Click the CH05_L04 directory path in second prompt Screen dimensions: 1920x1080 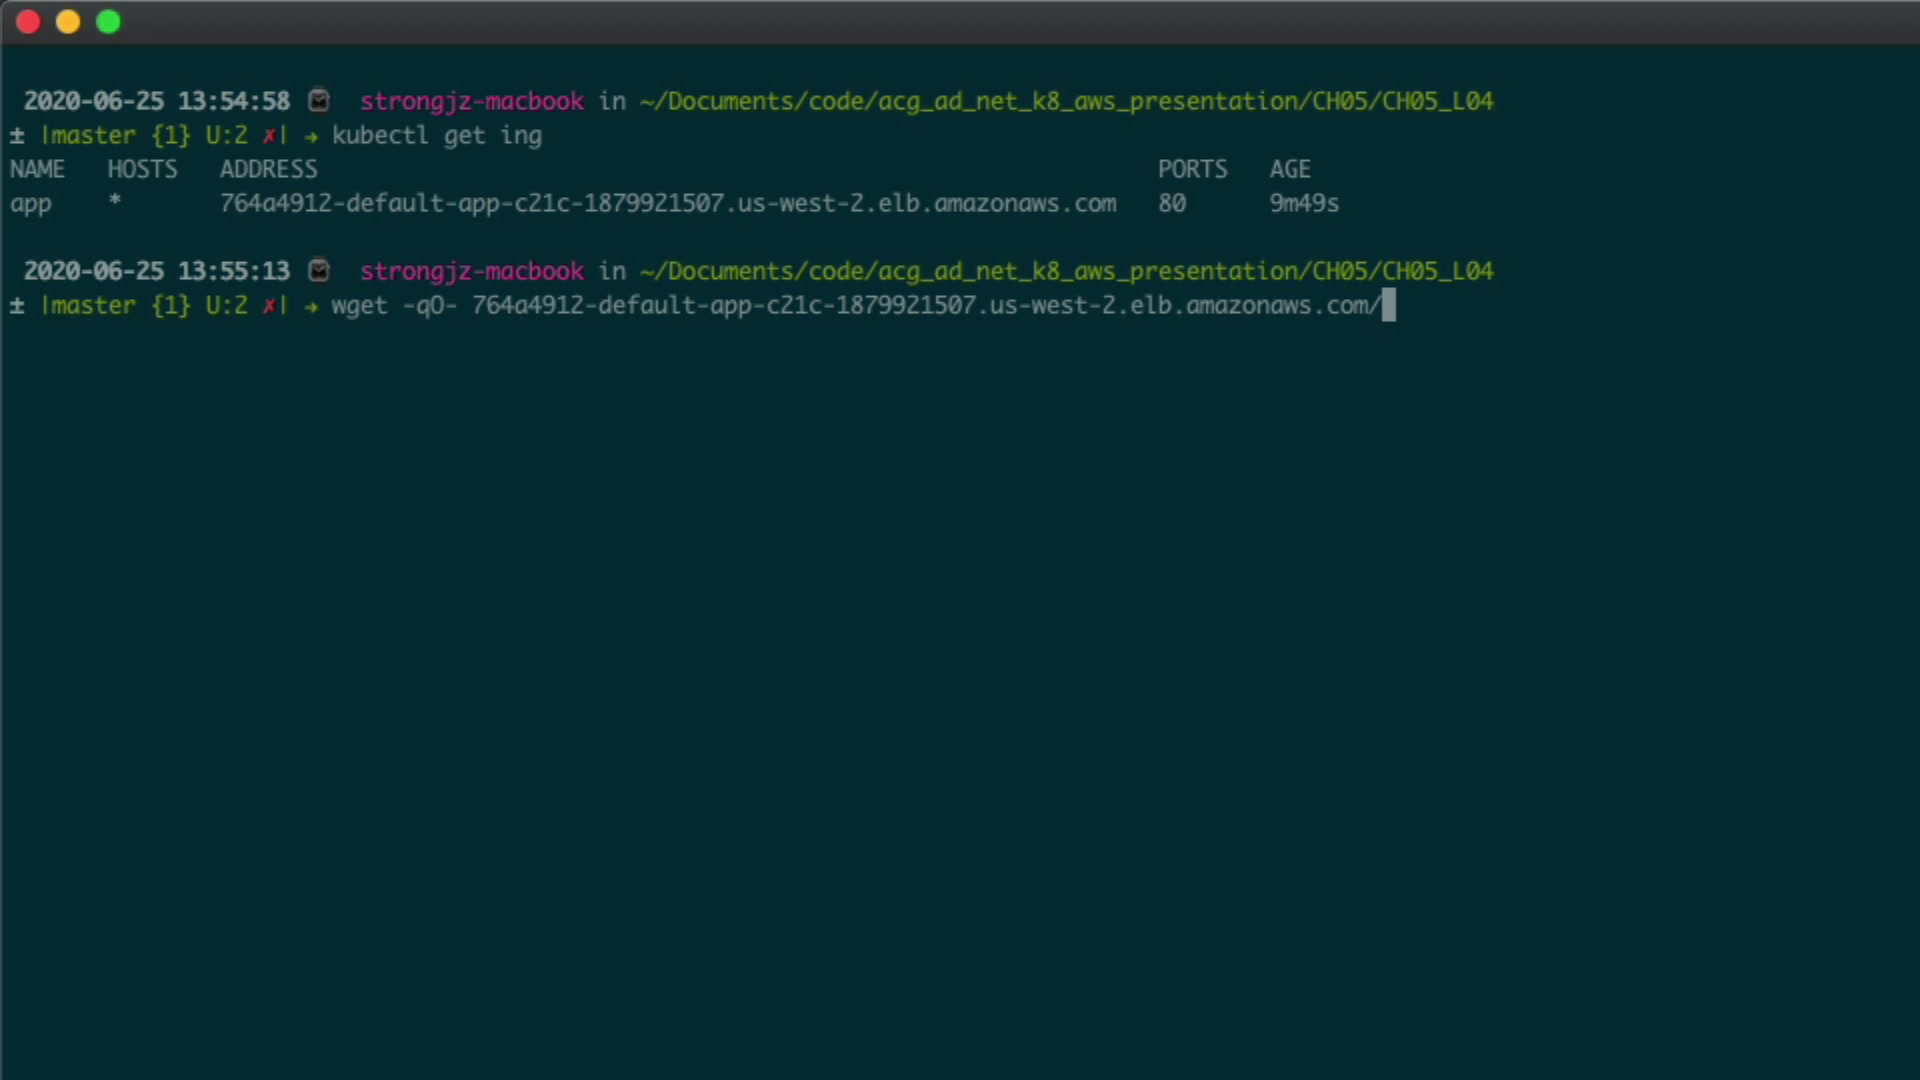tap(1437, 271)
